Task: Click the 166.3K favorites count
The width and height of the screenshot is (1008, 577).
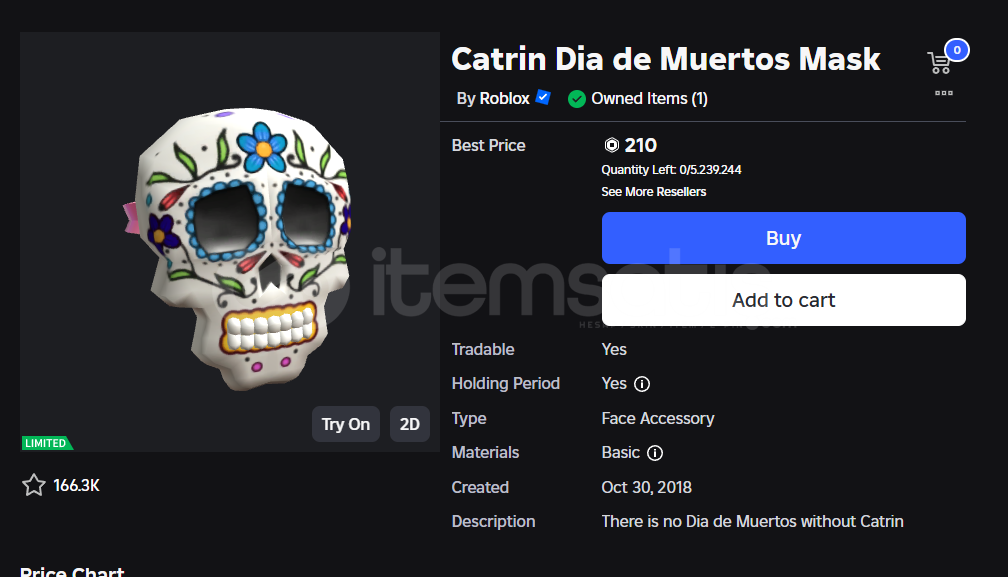Action: 76,486
